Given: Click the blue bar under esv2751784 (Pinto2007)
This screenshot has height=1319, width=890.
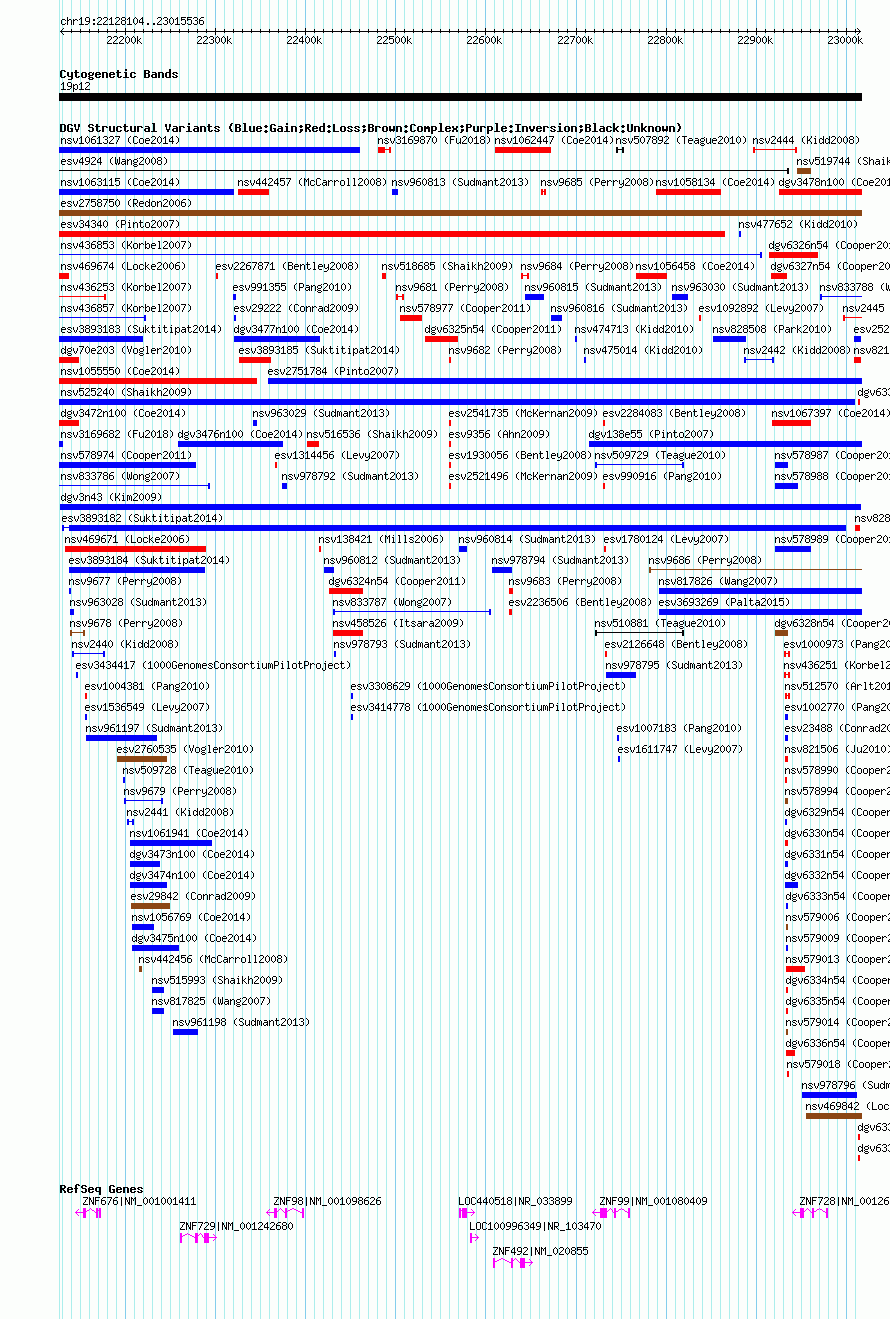Looking at the screenshot, I should point(564,381).
